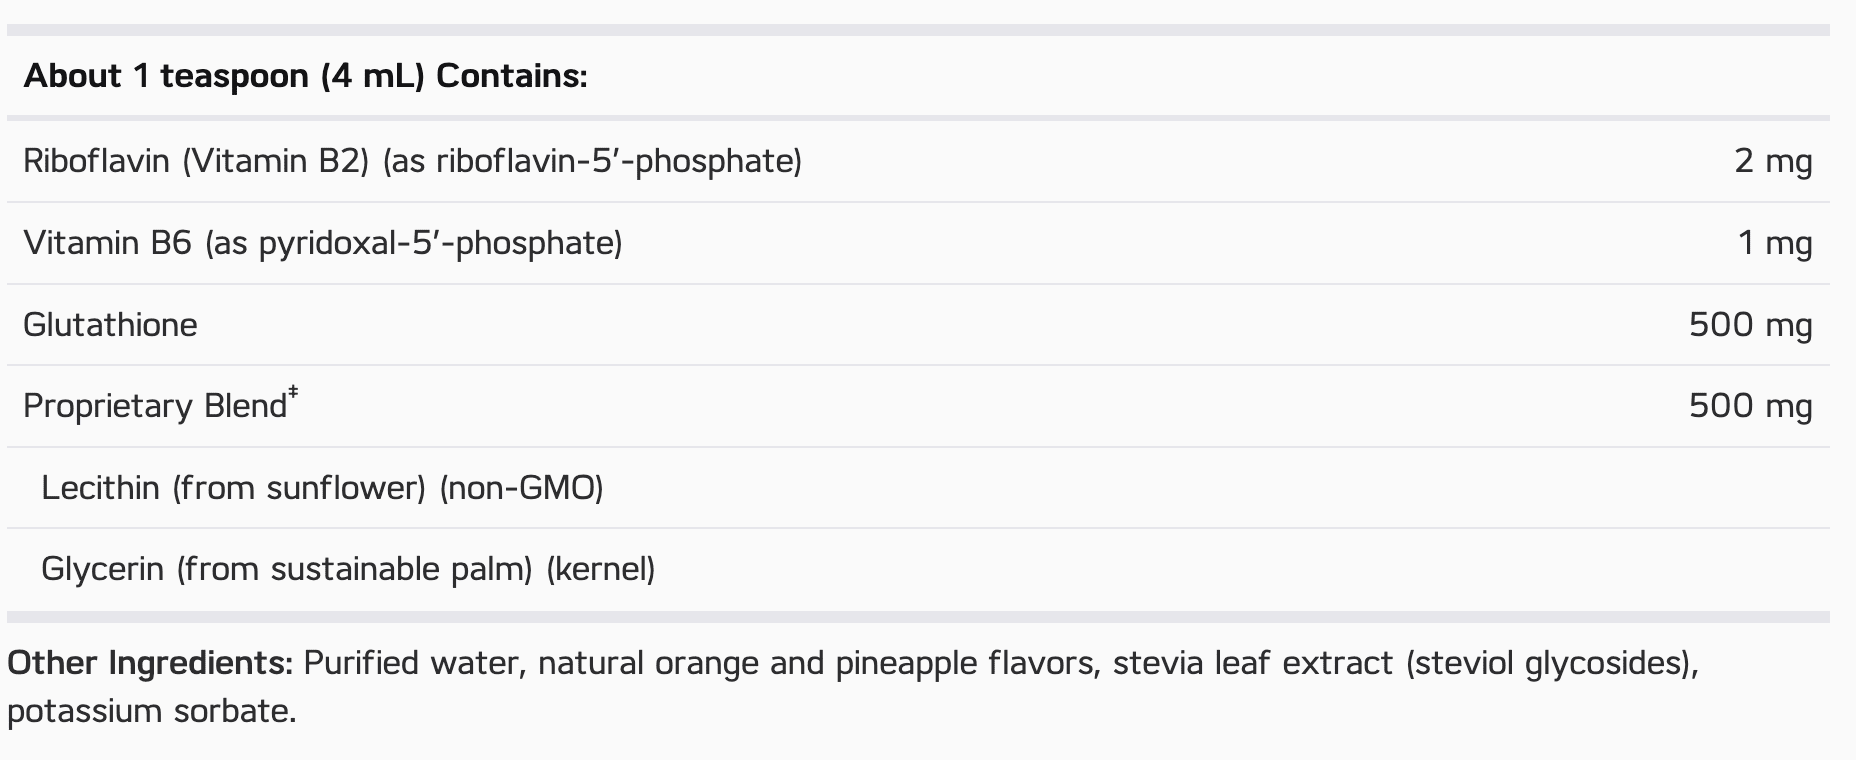
Task: Click the Glutathione ingredient name
Action: point(110,325)
